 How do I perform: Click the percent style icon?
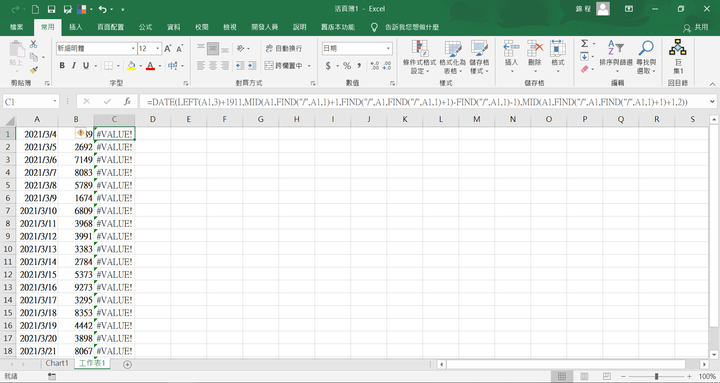347,66
